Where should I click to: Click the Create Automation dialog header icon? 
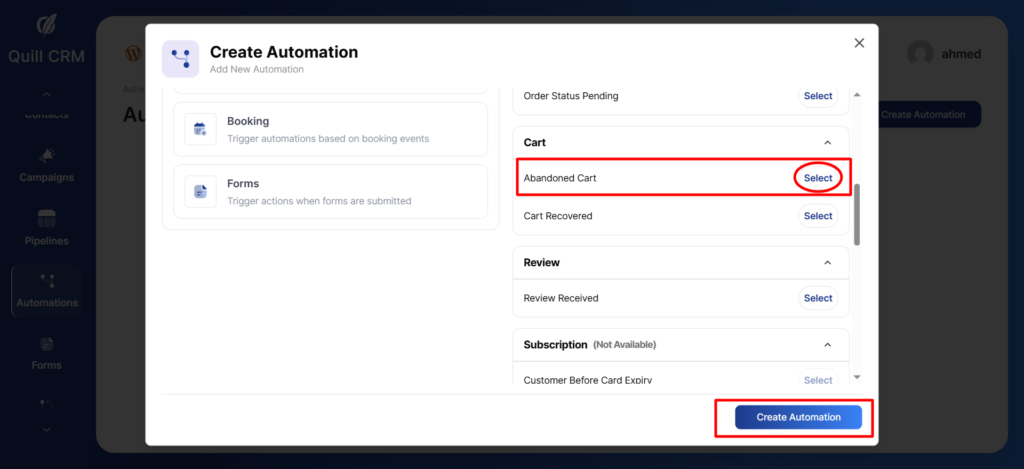click(181, 59)
